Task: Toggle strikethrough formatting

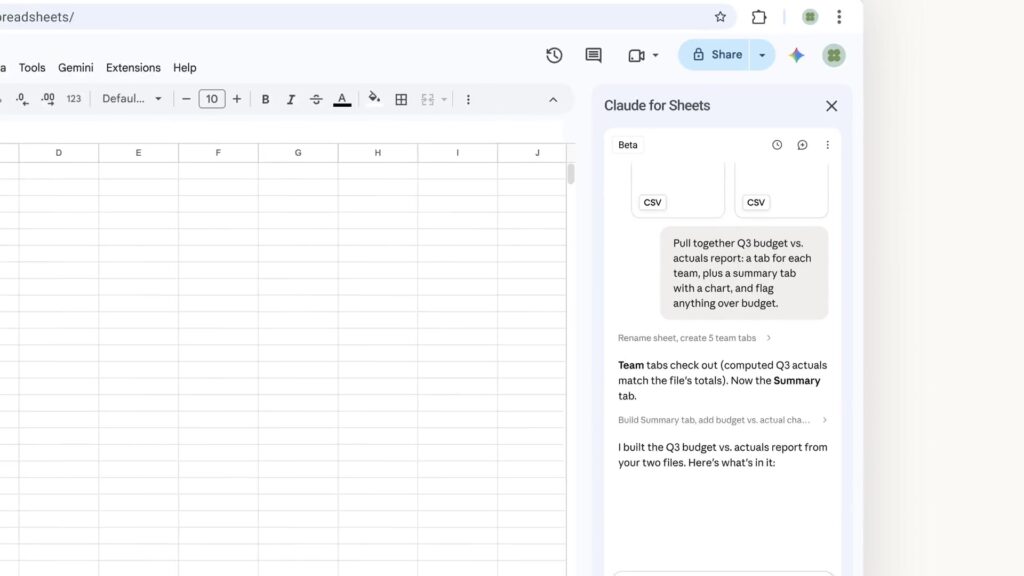Action: pos(316,99)
